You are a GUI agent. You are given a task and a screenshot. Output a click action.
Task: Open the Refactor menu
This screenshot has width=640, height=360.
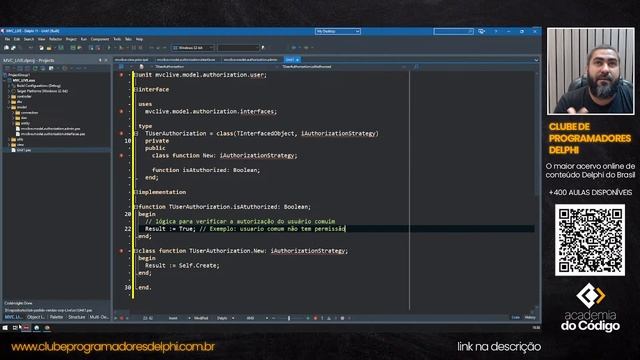(56, 39)
